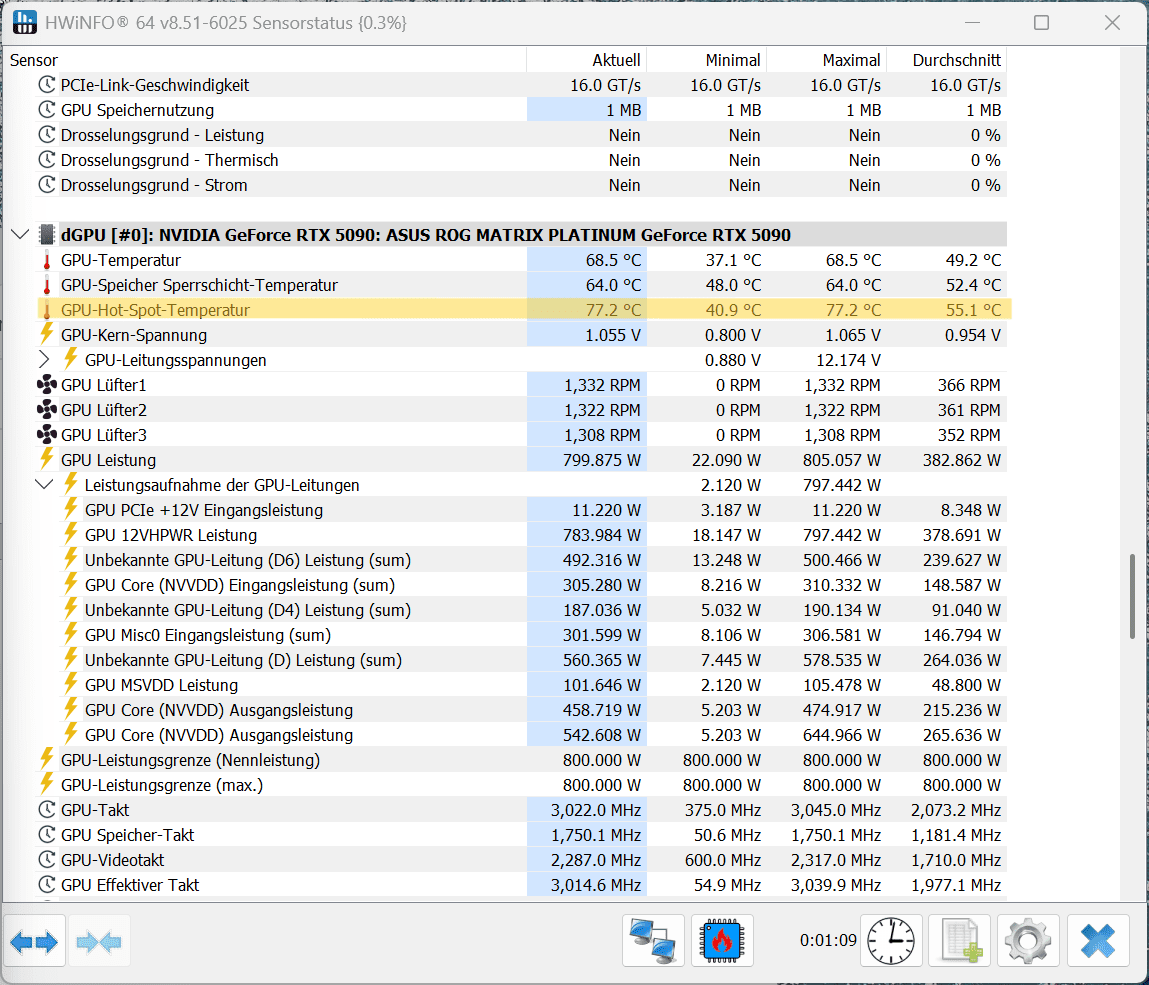Click the fan icon for GPU Lüfter3

tap(47, 435)
